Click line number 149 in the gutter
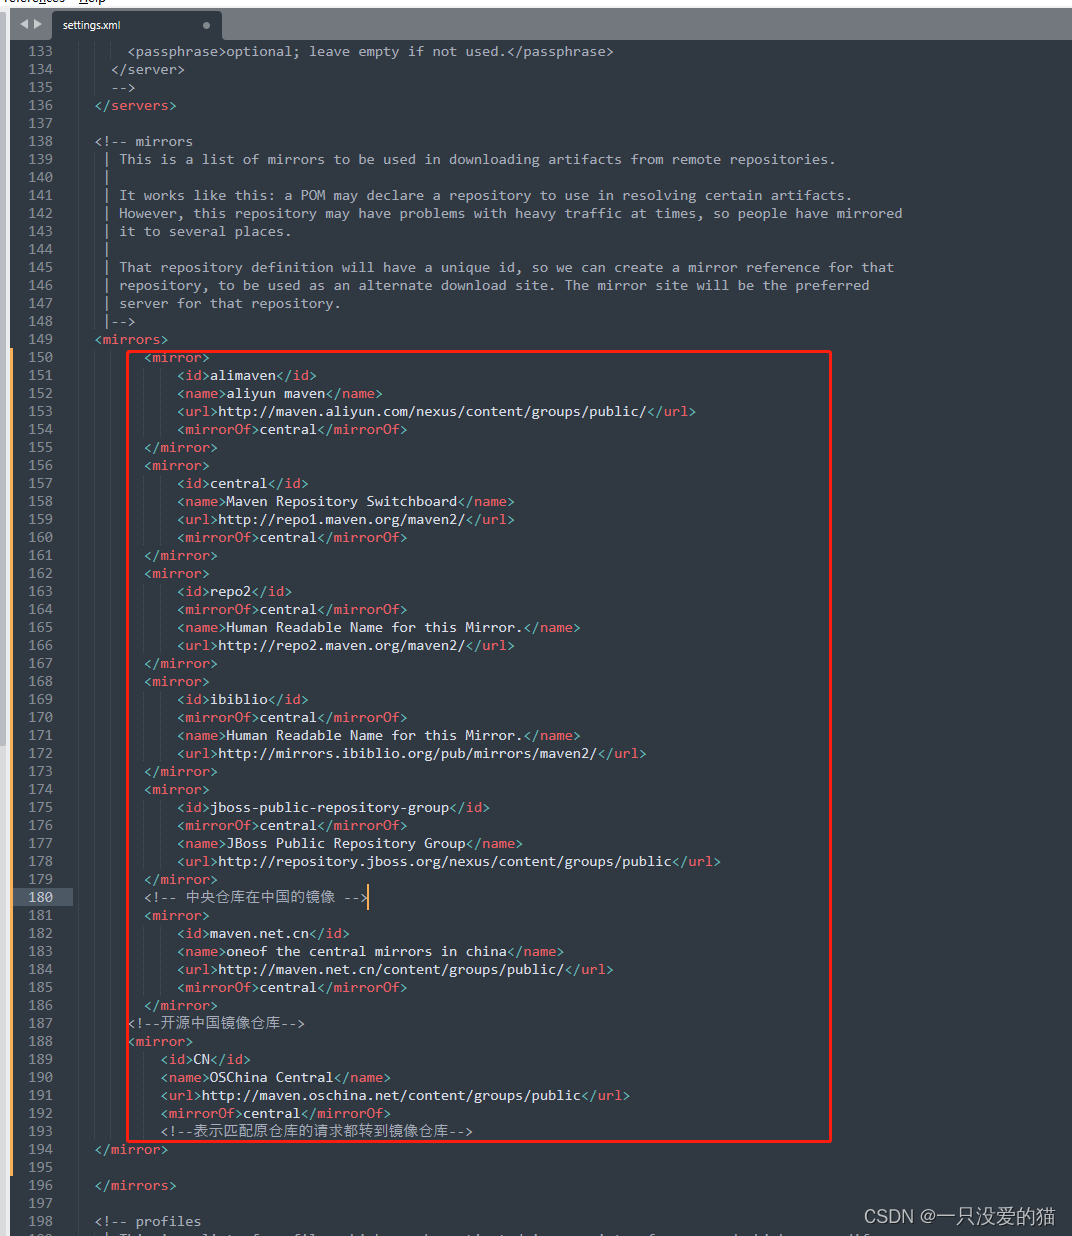Image resolution: width=1072 pixels, height=1236 pixels. pyautogui.click(x=41, y=339)
